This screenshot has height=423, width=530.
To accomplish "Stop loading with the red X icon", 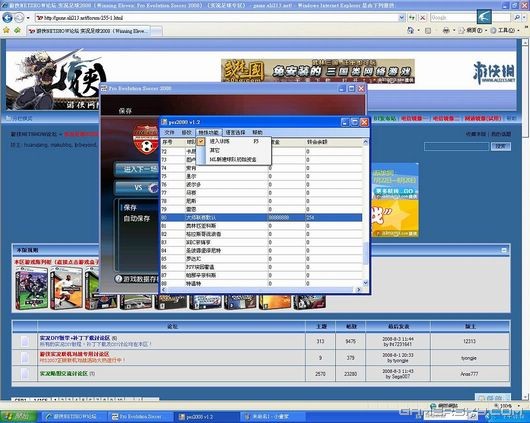I will point(423,18).
